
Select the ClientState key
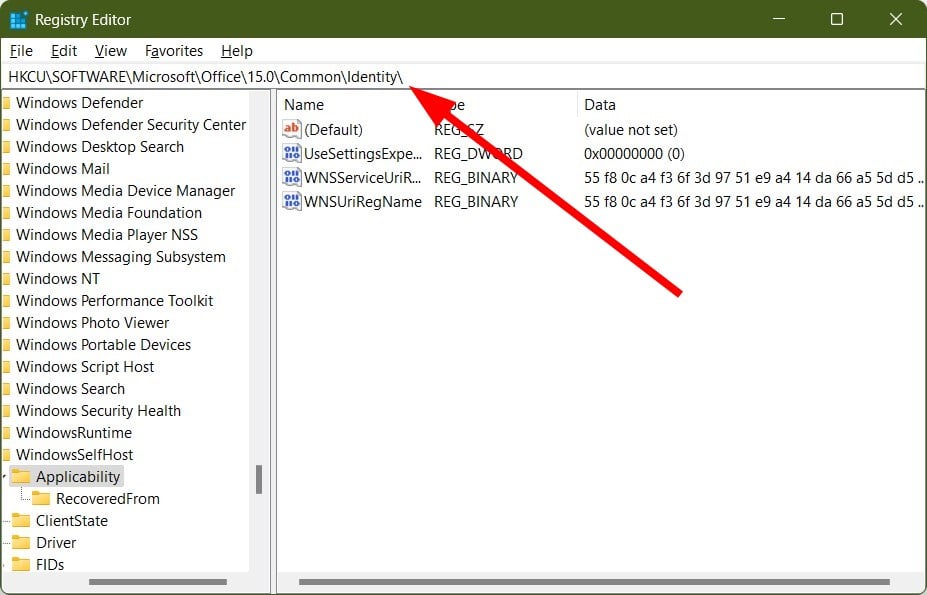(72, 520)
